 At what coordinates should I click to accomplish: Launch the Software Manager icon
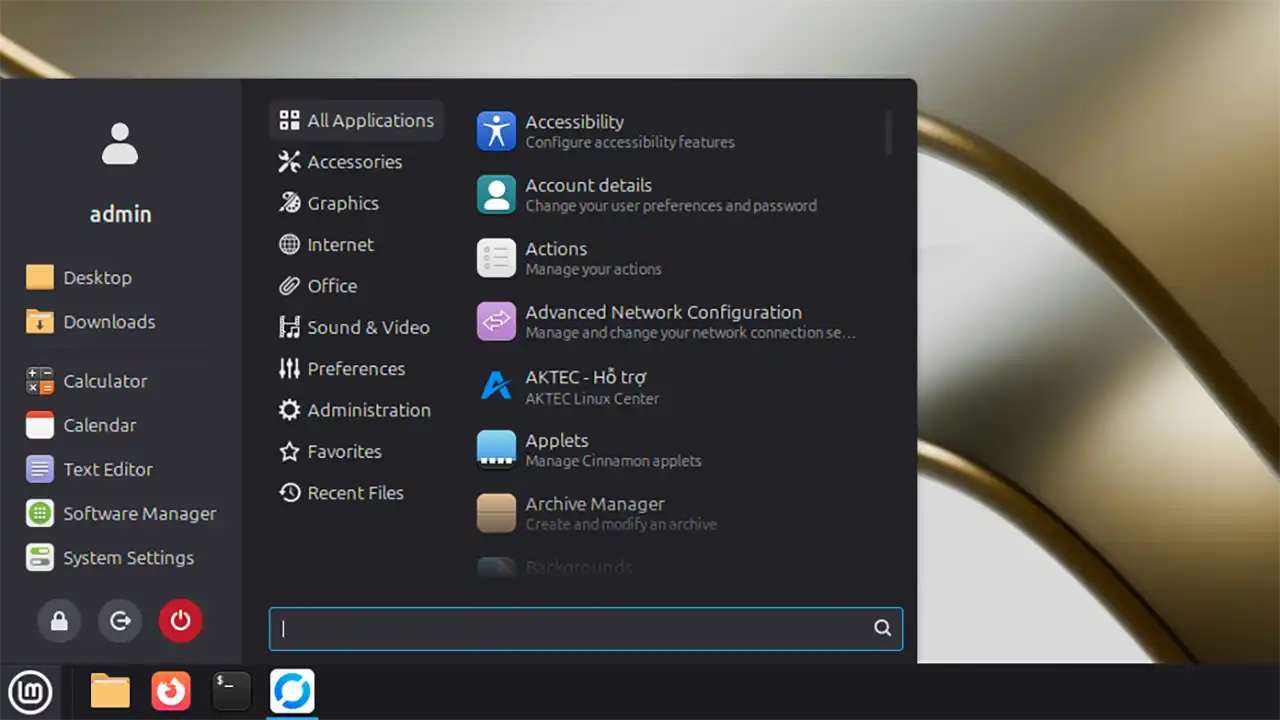[40, 513]
